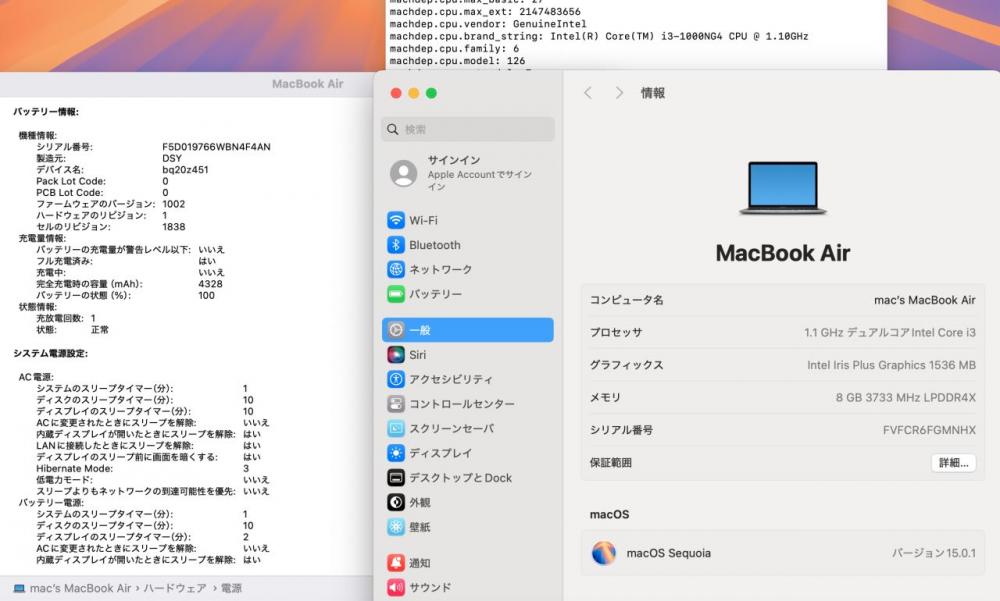The width and height of the screenshot is (1000, 601).
Task: Click the バージョン15.0.1 text
Action: click(x=934, y=553)
